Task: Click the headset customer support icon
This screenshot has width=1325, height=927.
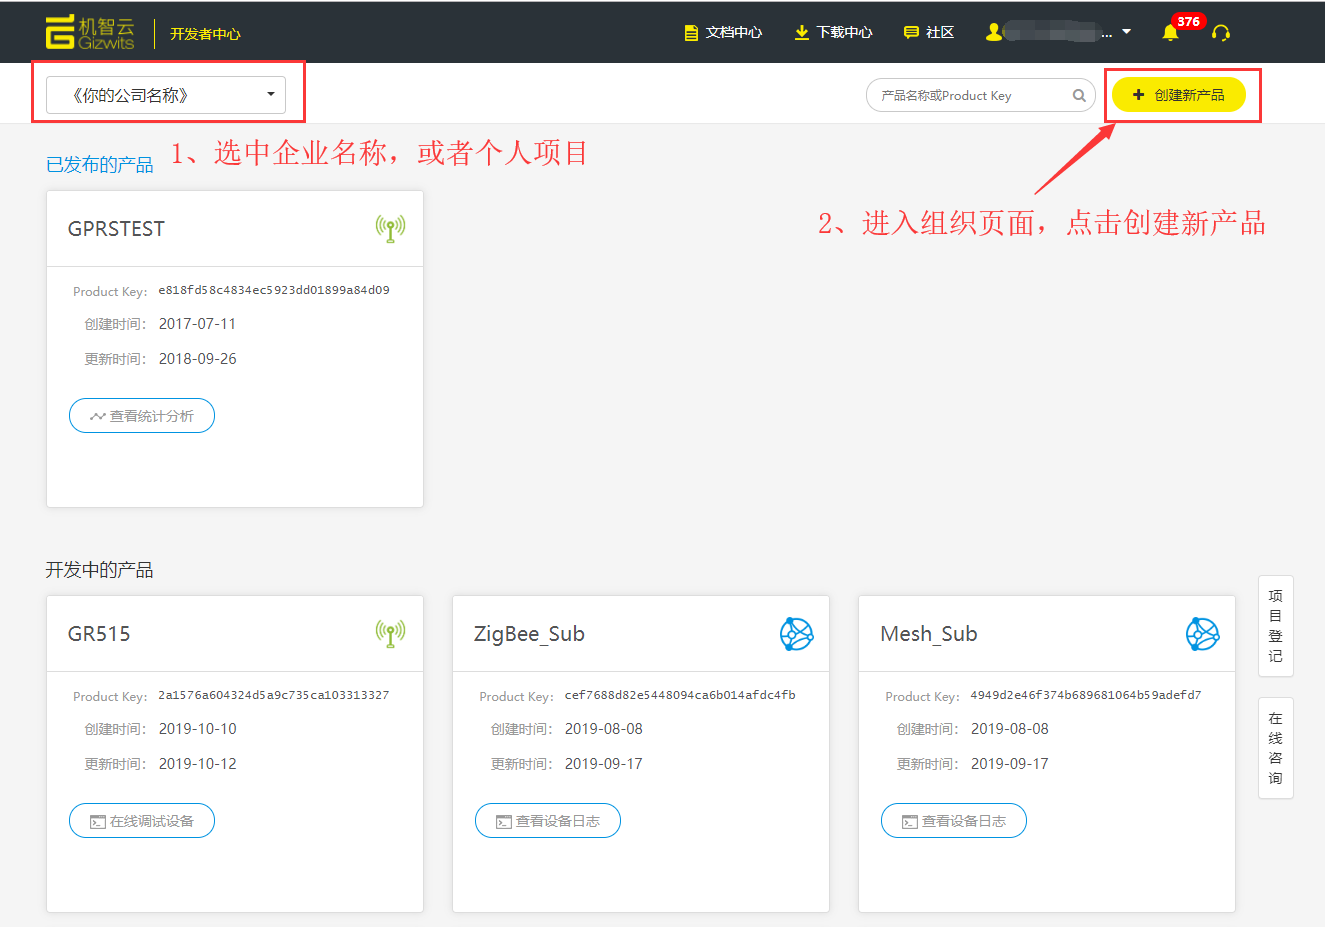Action: (1220, 33)
